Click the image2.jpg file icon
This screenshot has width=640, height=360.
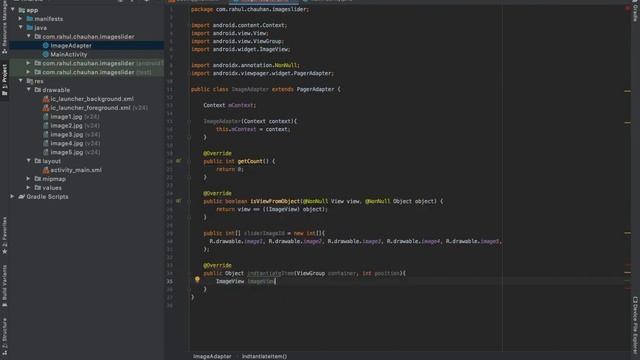click(46, 126)
